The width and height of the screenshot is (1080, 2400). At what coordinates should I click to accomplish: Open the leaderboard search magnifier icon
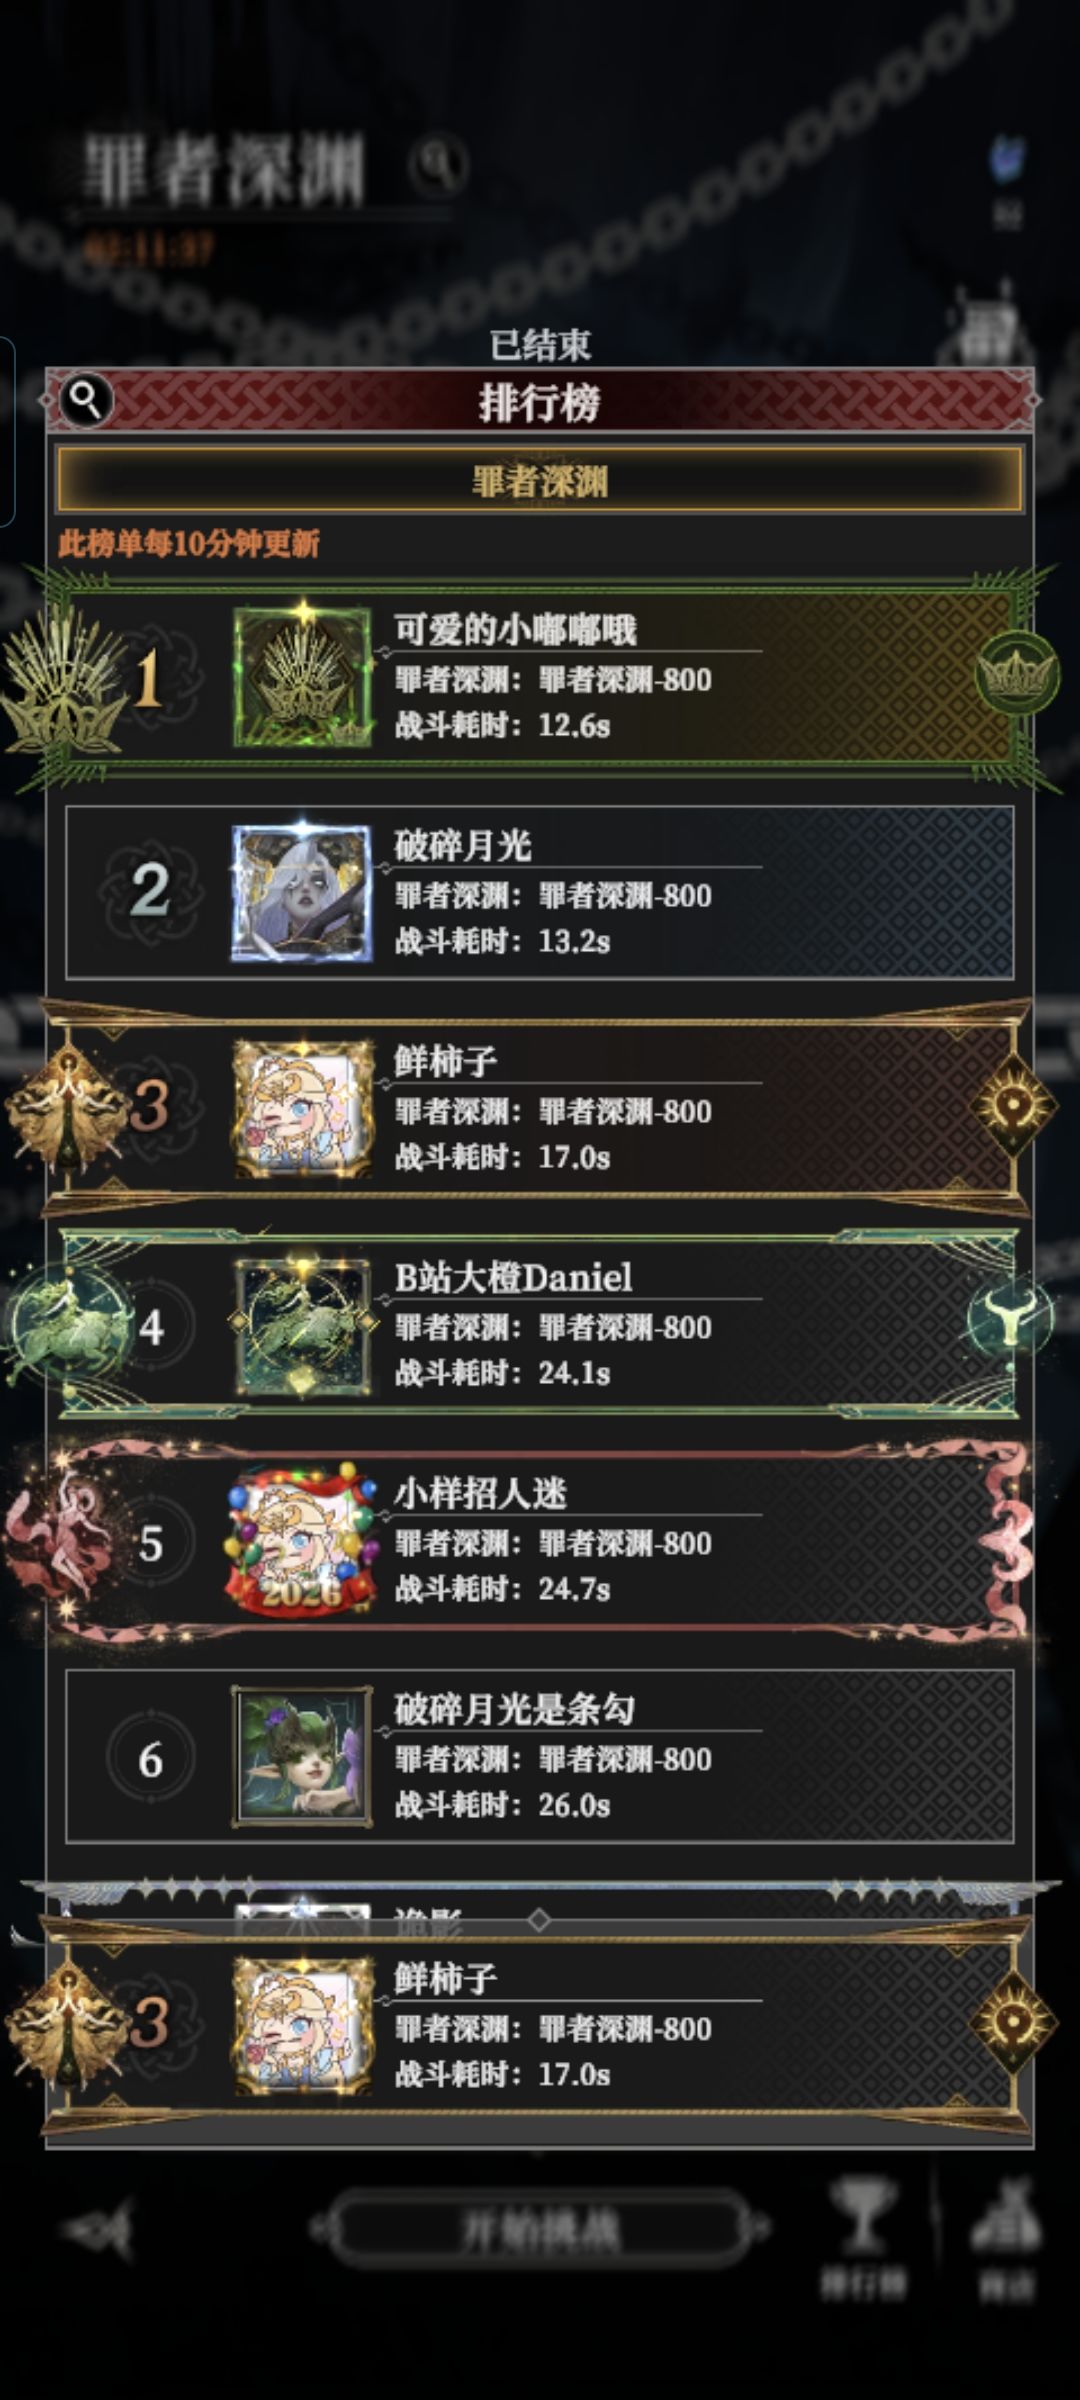pos(86,401)
